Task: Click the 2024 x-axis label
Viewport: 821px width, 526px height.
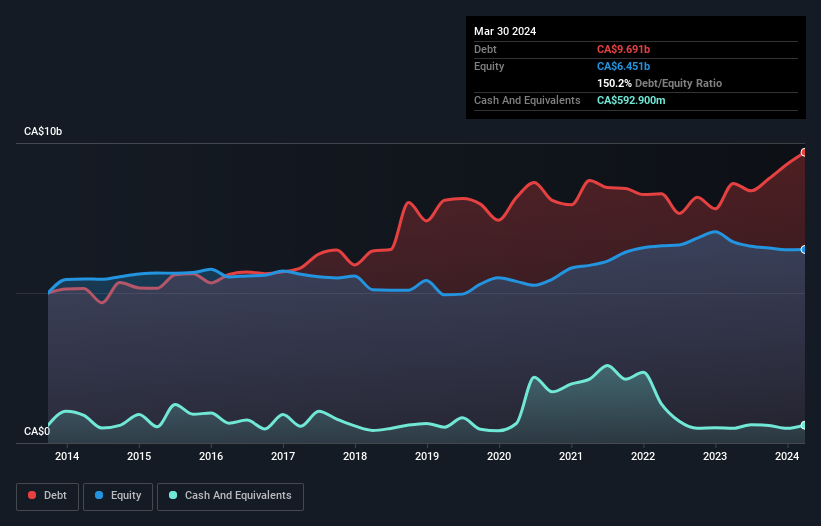Action: click(787, 456)
